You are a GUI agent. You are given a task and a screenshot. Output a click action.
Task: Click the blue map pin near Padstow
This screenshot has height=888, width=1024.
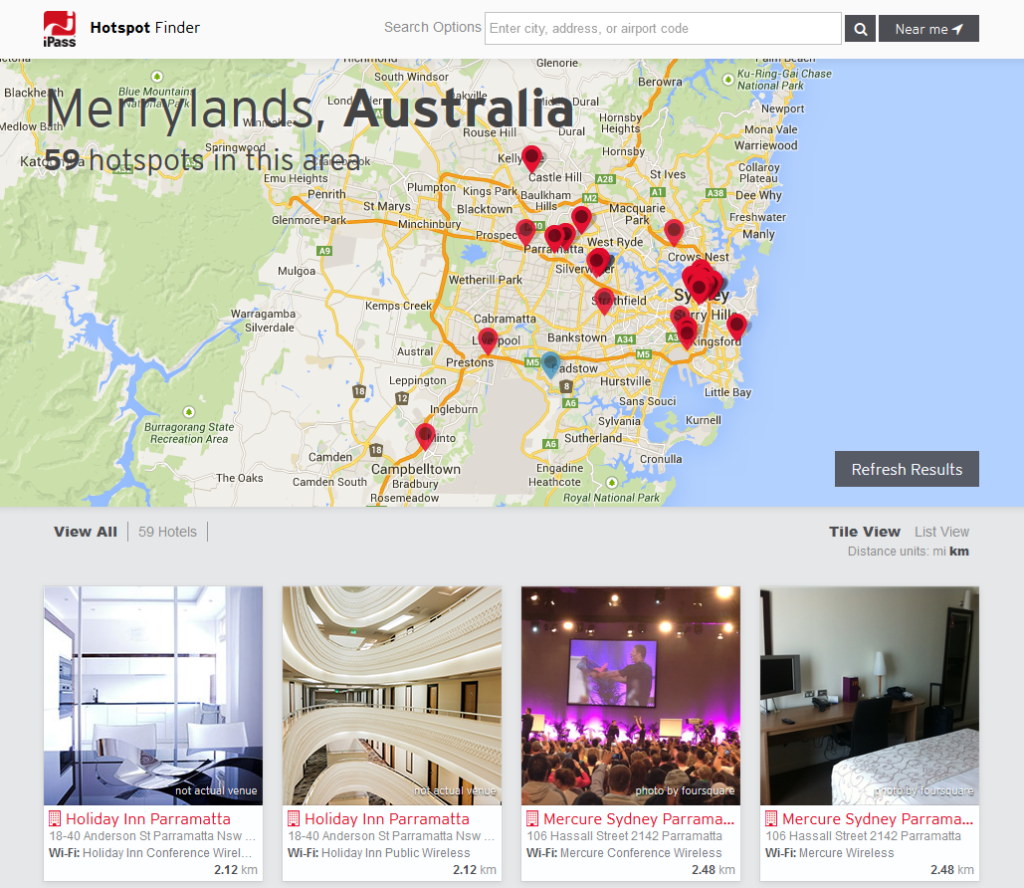pyautogui.click(x=551, y=363)
